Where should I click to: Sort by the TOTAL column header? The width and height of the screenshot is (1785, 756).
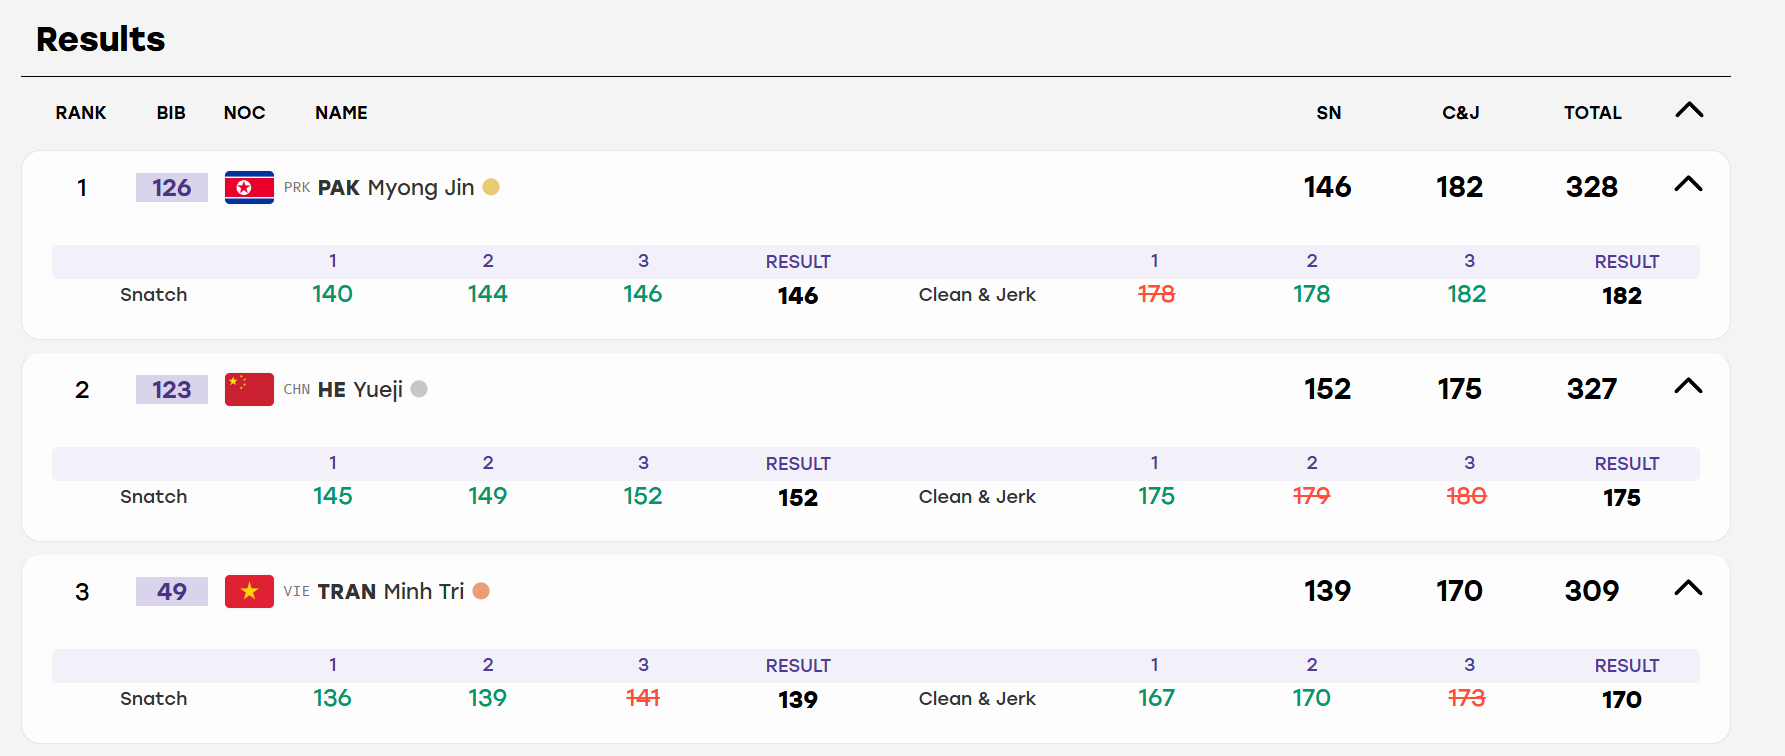[x=1593, y=113]
